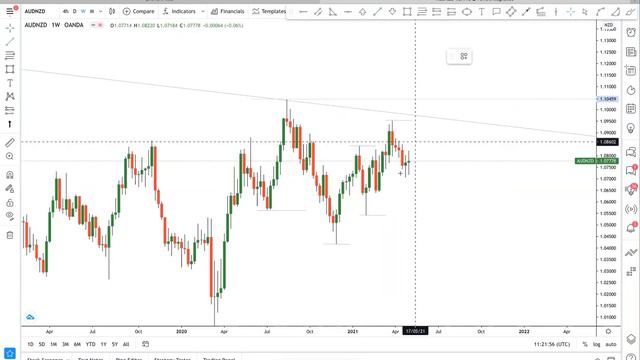
Task: Toggle percent scale mode
Action: click(585, 344)
